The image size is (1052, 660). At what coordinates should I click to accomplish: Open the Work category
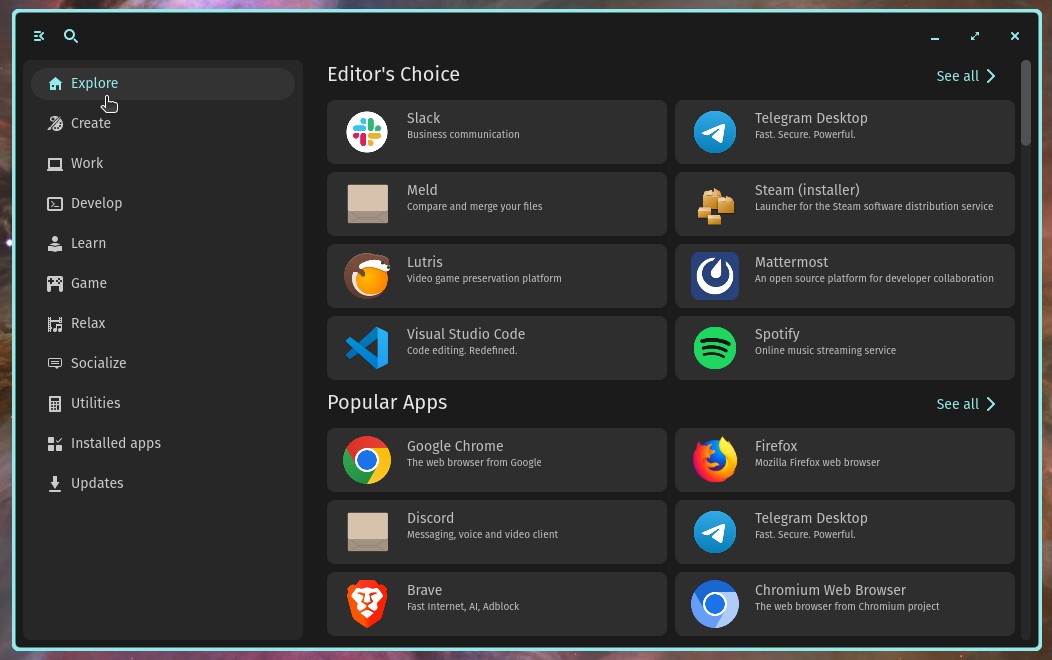163,164
